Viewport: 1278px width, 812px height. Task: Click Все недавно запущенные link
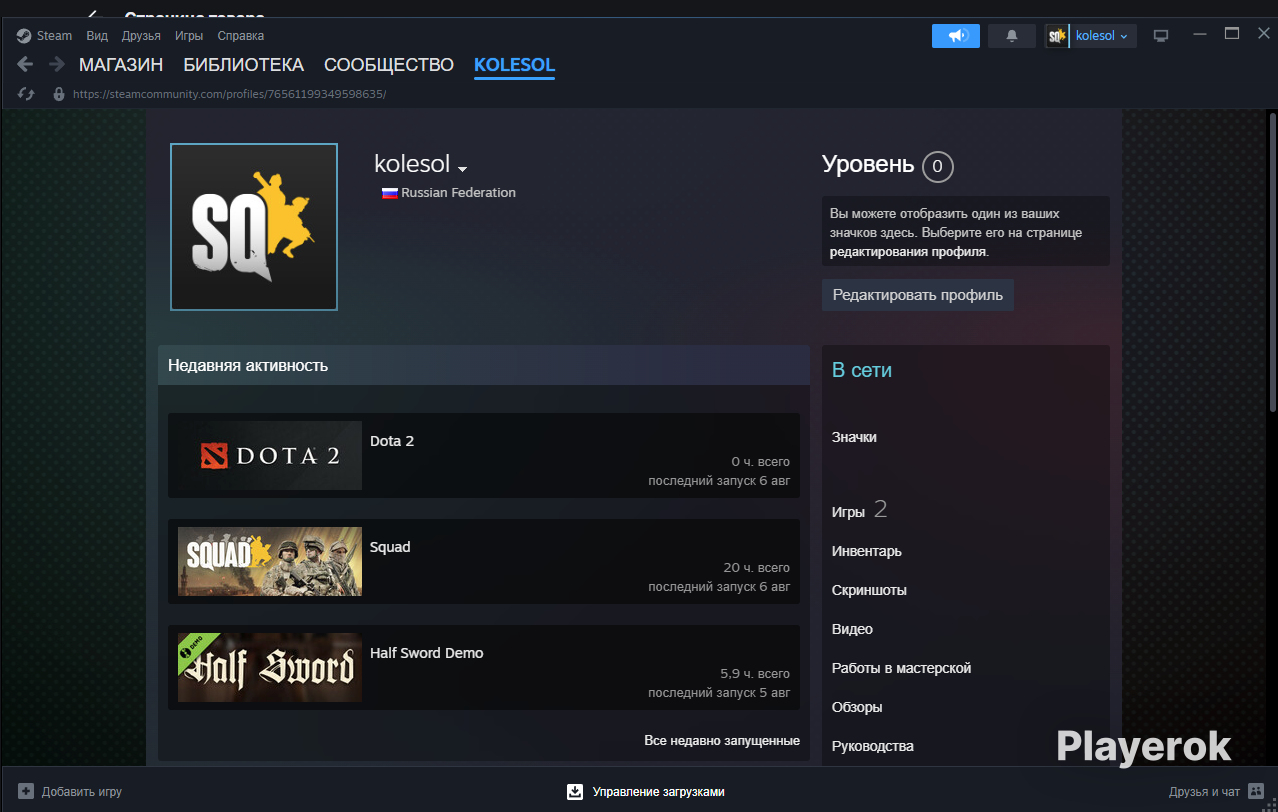722,741
